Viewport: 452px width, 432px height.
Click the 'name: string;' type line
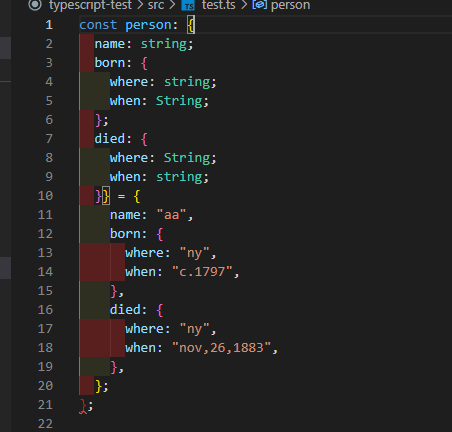point(144,44)
